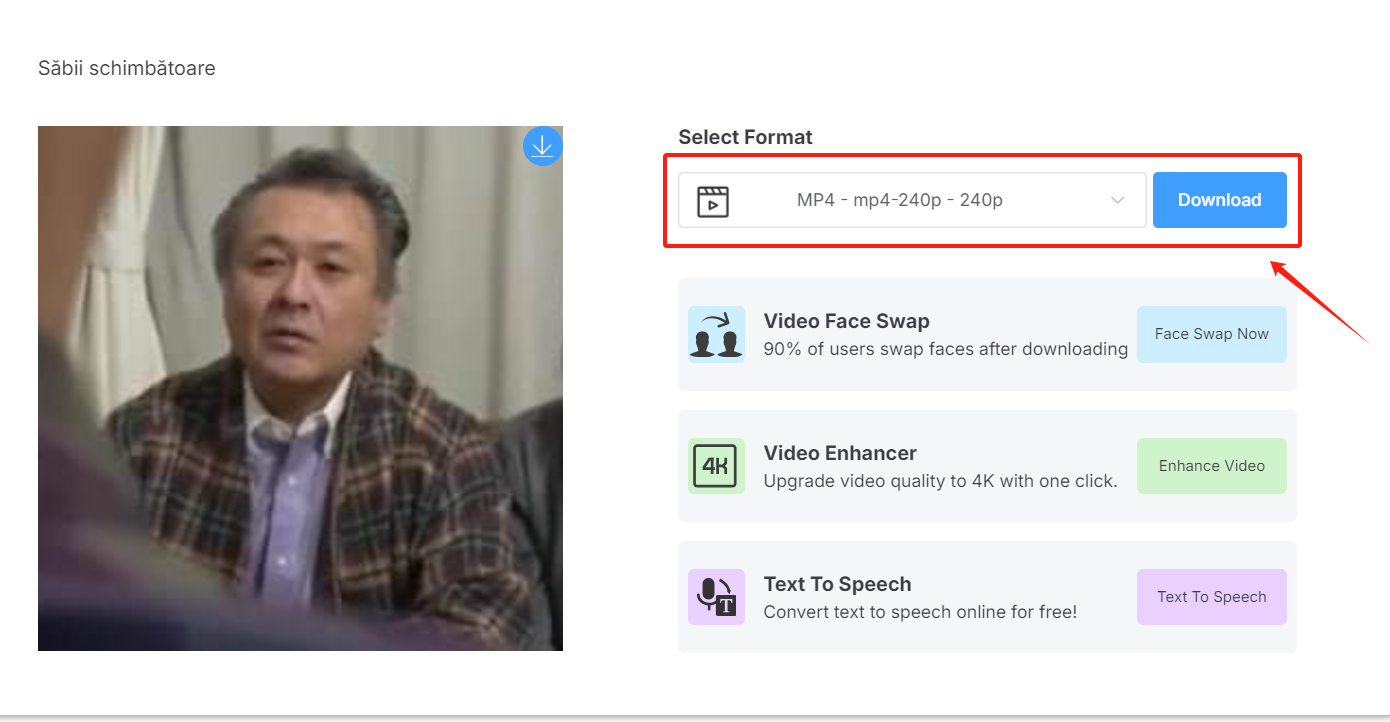
Task: Click the 'Video Face Swap' heading text
Action: coord(846,321)
